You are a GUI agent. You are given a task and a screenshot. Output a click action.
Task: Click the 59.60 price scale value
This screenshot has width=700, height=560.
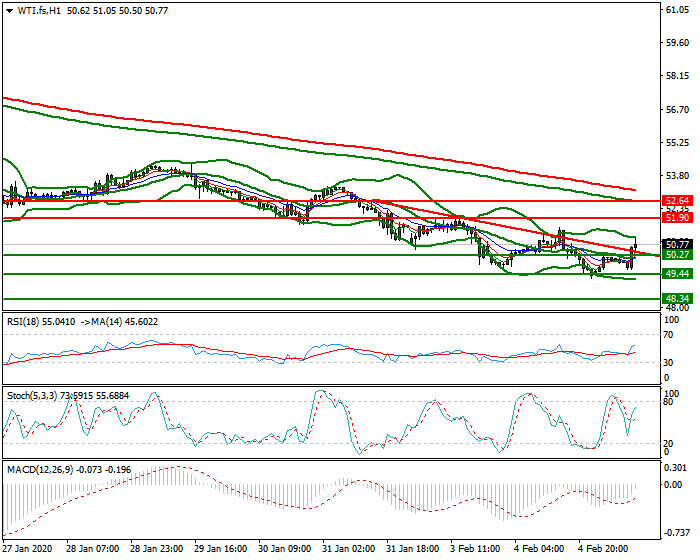(677, 43)
